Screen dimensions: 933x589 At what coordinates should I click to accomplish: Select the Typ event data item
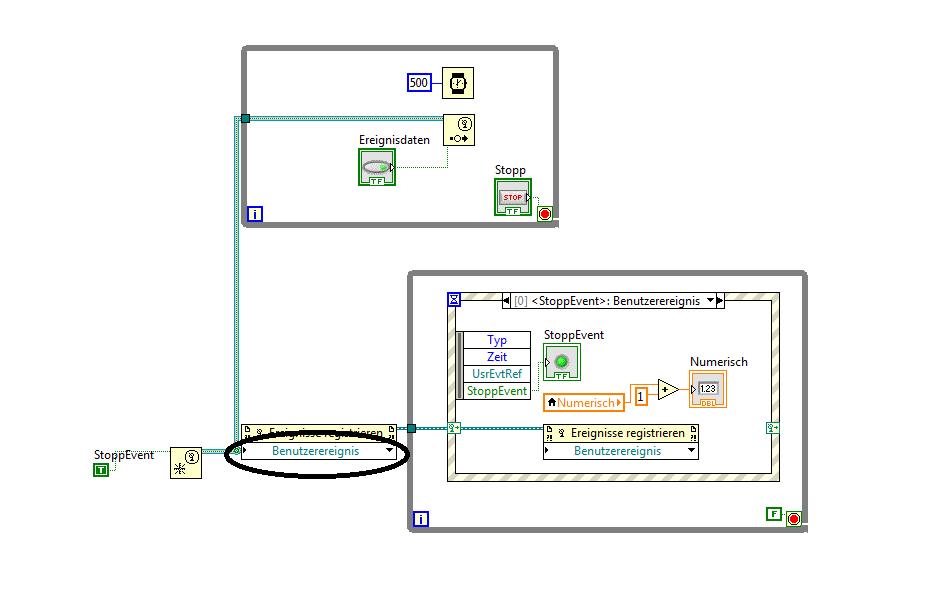[497, 340]
